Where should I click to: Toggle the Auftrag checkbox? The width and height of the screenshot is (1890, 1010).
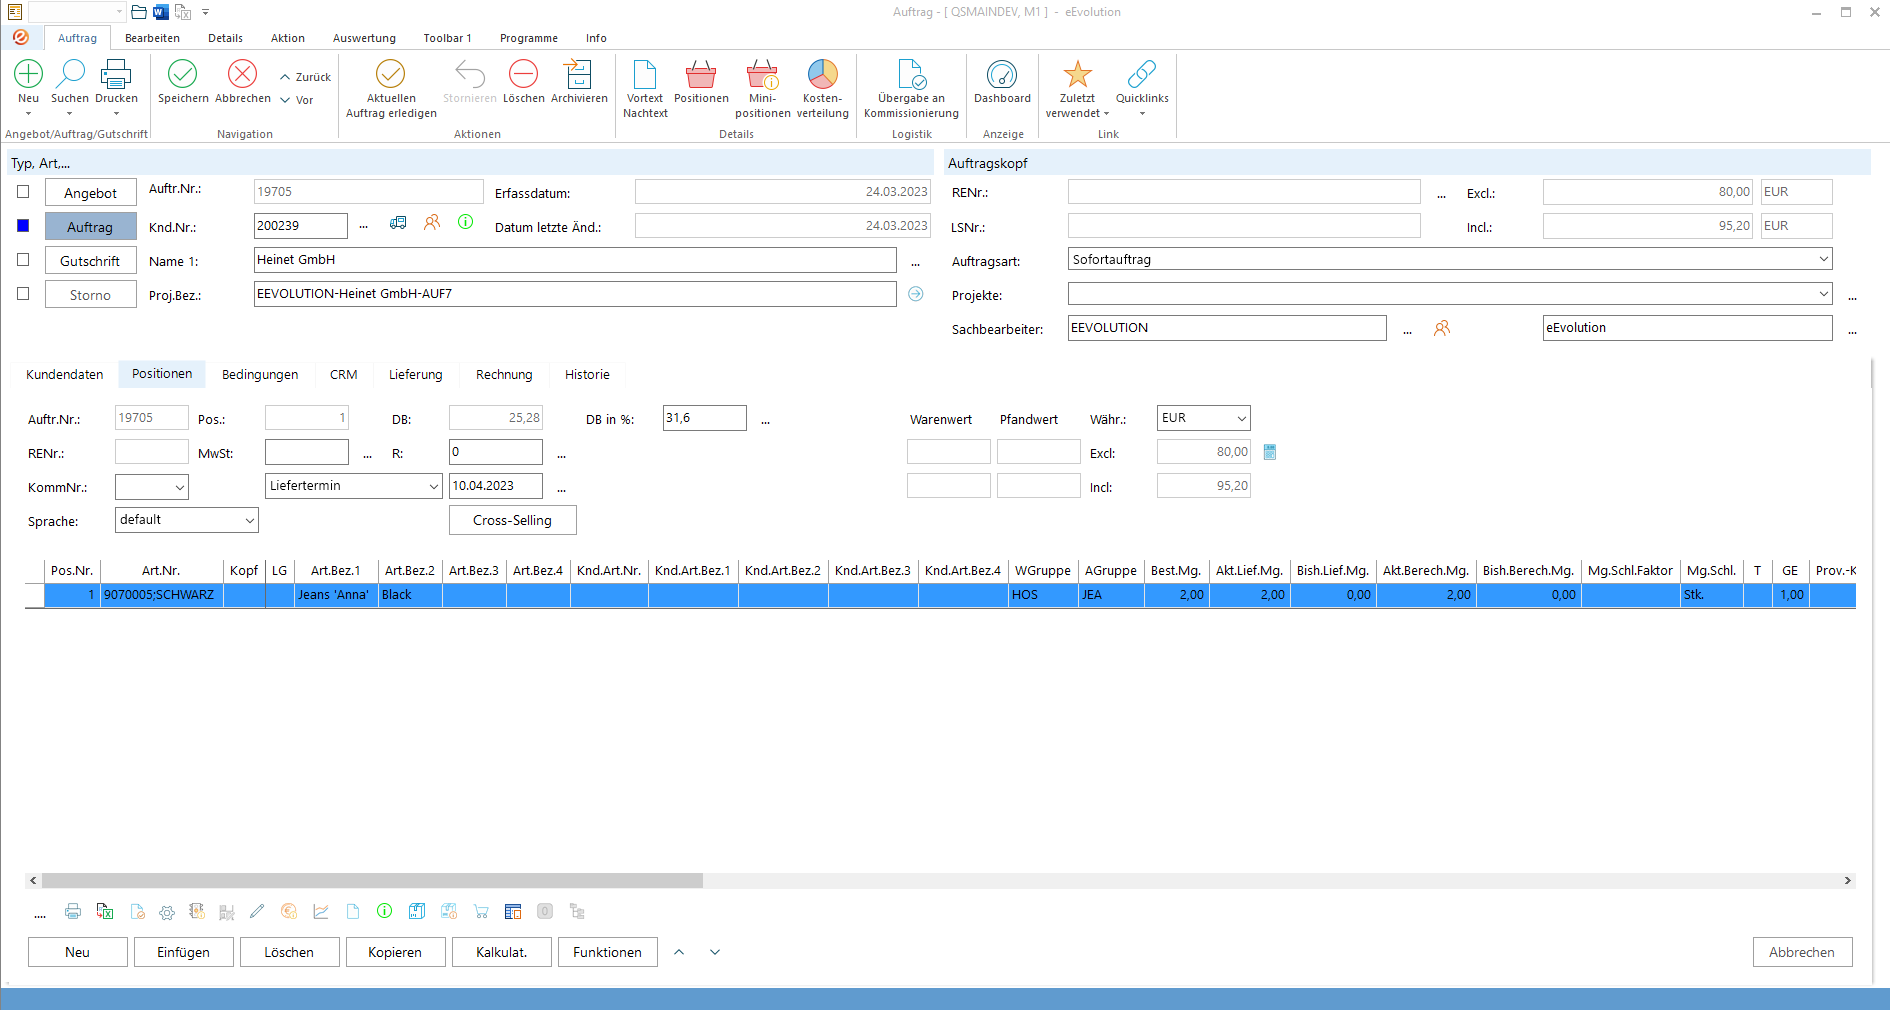(x=23, y=225)
